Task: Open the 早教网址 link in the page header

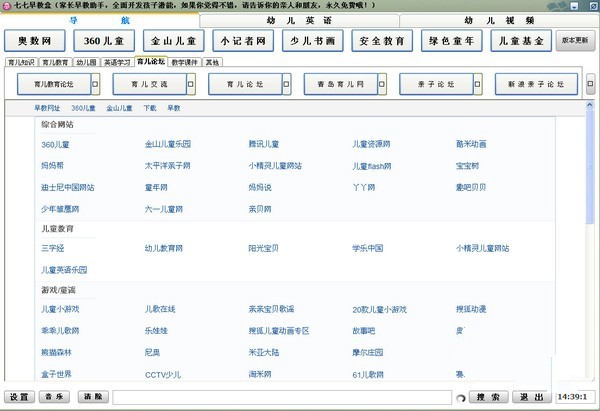Action: (x=47, y=108)
